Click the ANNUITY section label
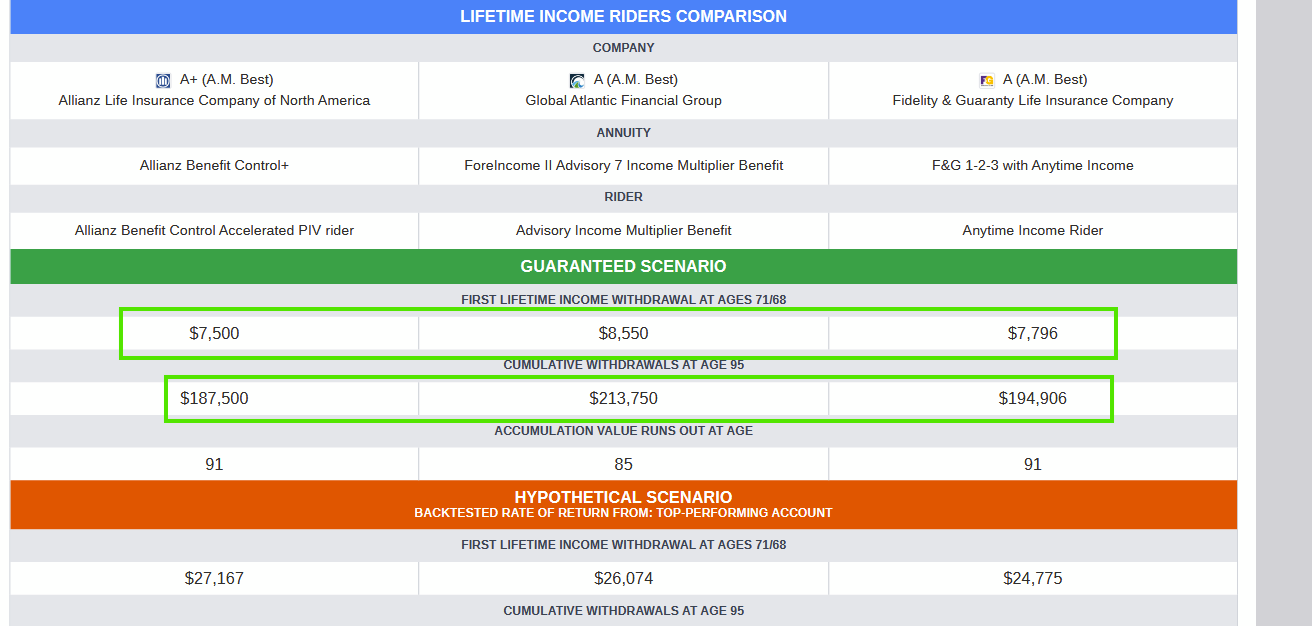This screenshot has width=1312, height=626. coord(623,133)
